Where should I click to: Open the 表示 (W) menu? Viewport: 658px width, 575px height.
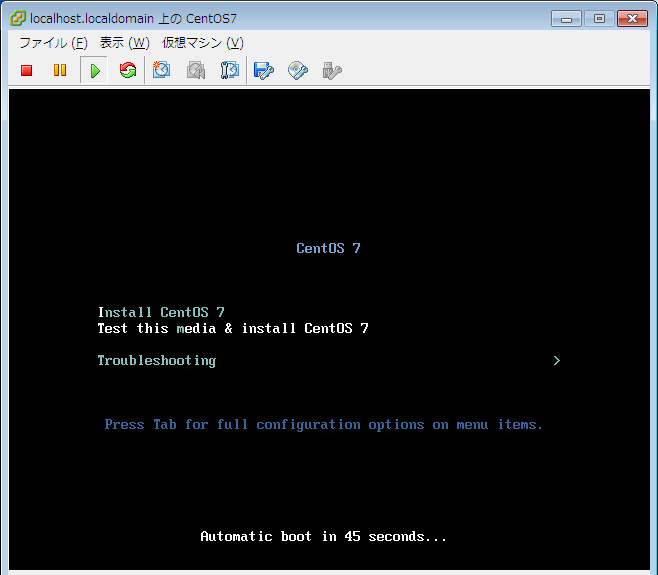click(124, 43)
